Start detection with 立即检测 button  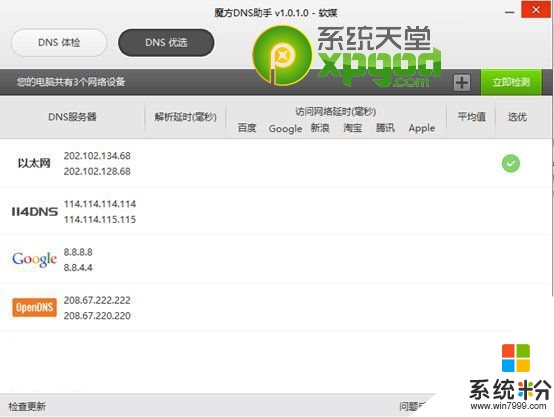(511, 82)
